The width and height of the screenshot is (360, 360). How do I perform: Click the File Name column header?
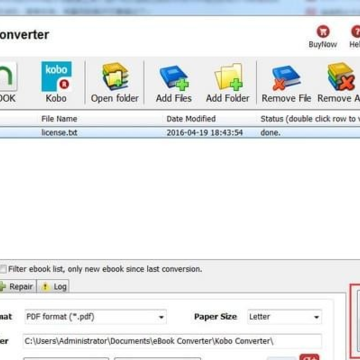point(59,119)
